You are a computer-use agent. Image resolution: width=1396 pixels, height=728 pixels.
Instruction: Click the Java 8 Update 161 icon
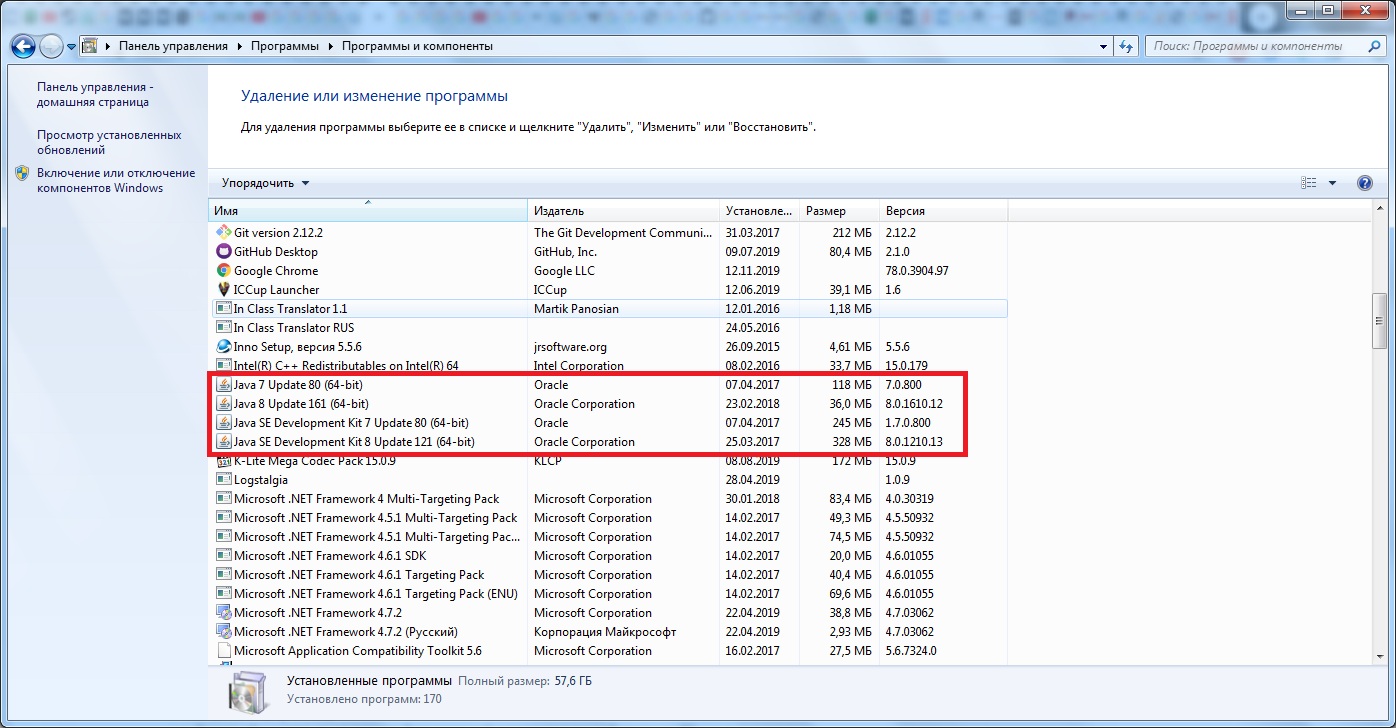(224, 403)
